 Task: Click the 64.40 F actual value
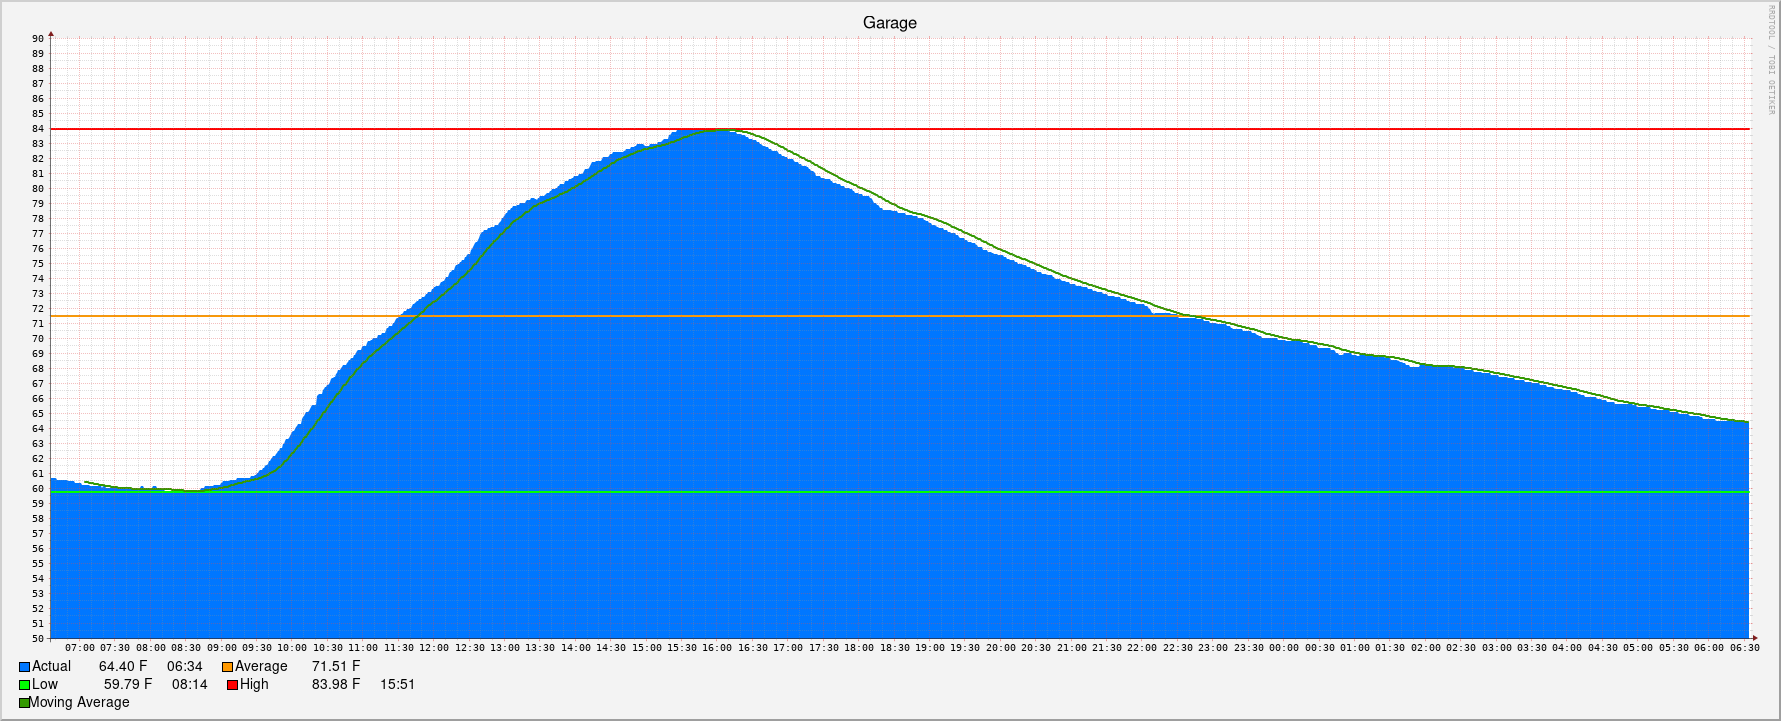coord(123,667)
